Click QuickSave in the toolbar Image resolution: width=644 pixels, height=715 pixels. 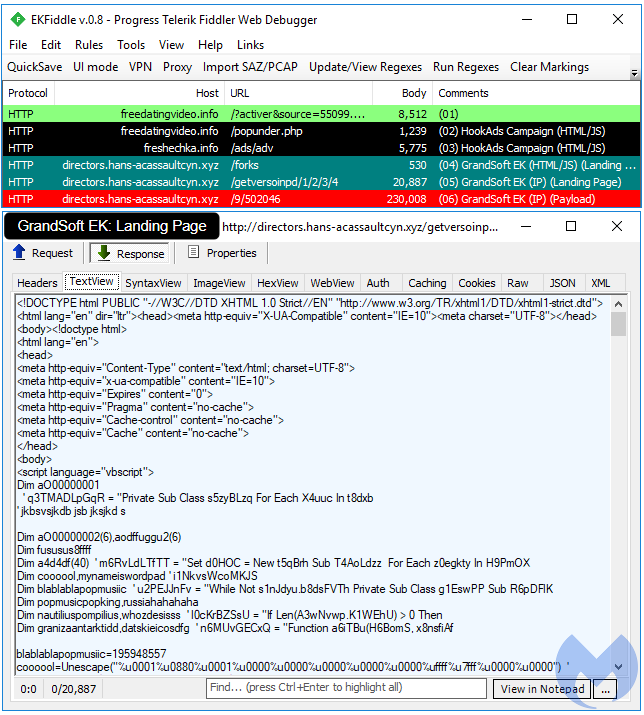[x=35, y=67]
